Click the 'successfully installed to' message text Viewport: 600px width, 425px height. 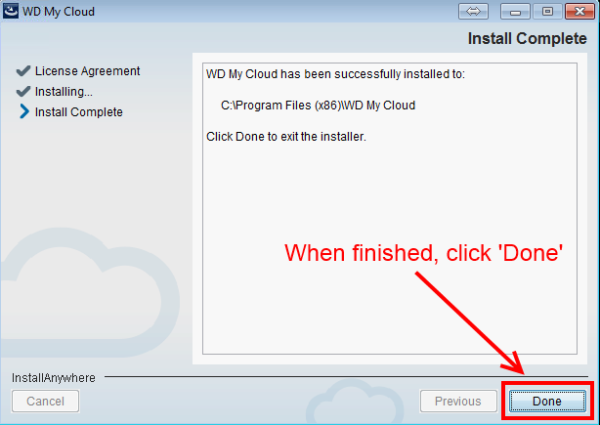(335, 74)
